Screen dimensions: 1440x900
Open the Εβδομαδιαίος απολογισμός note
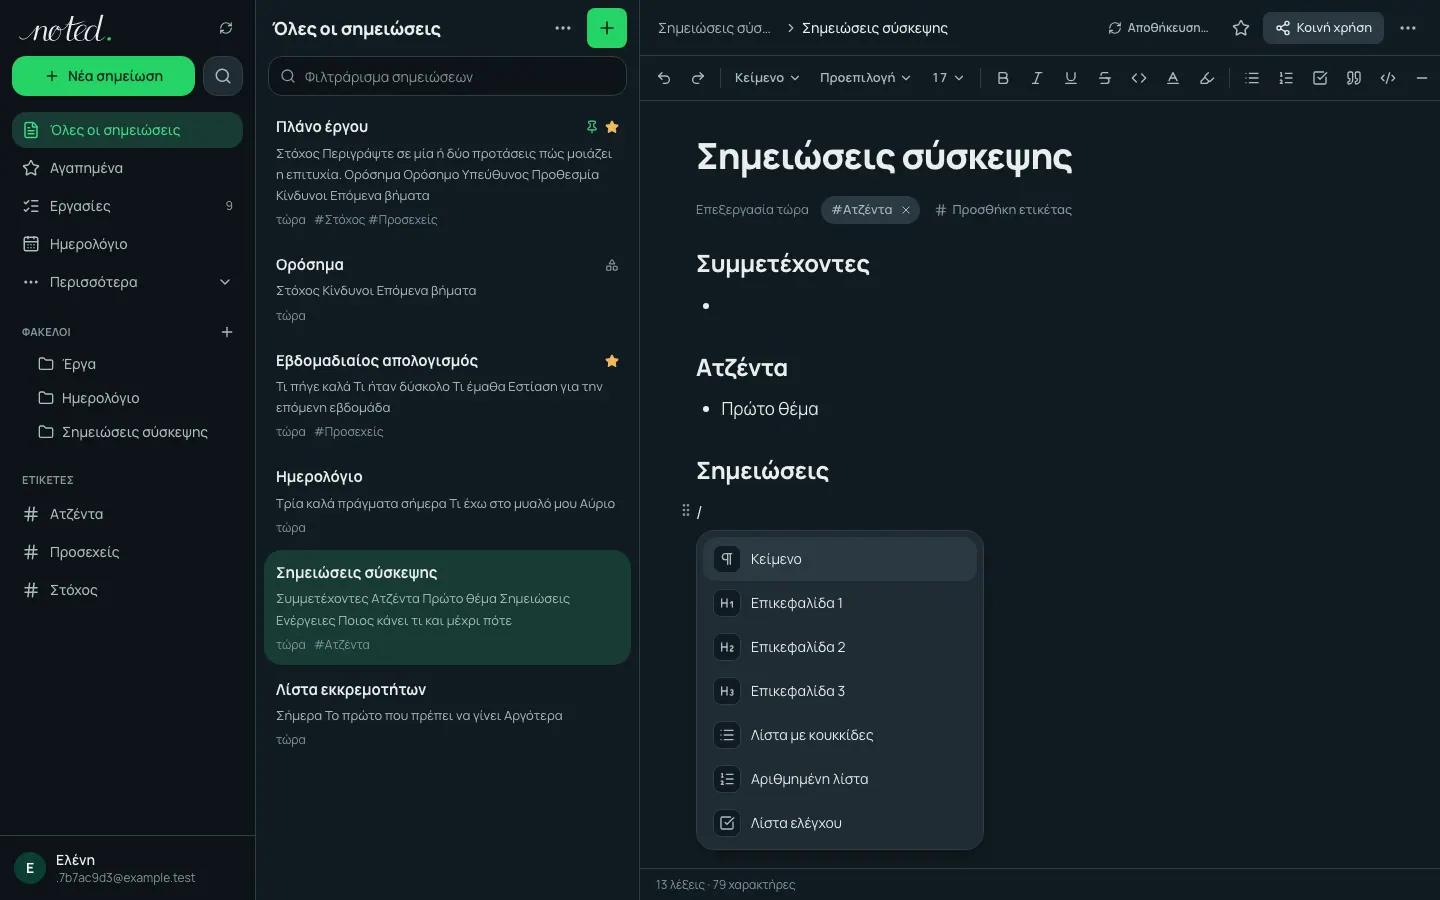(x=447, y=395)
